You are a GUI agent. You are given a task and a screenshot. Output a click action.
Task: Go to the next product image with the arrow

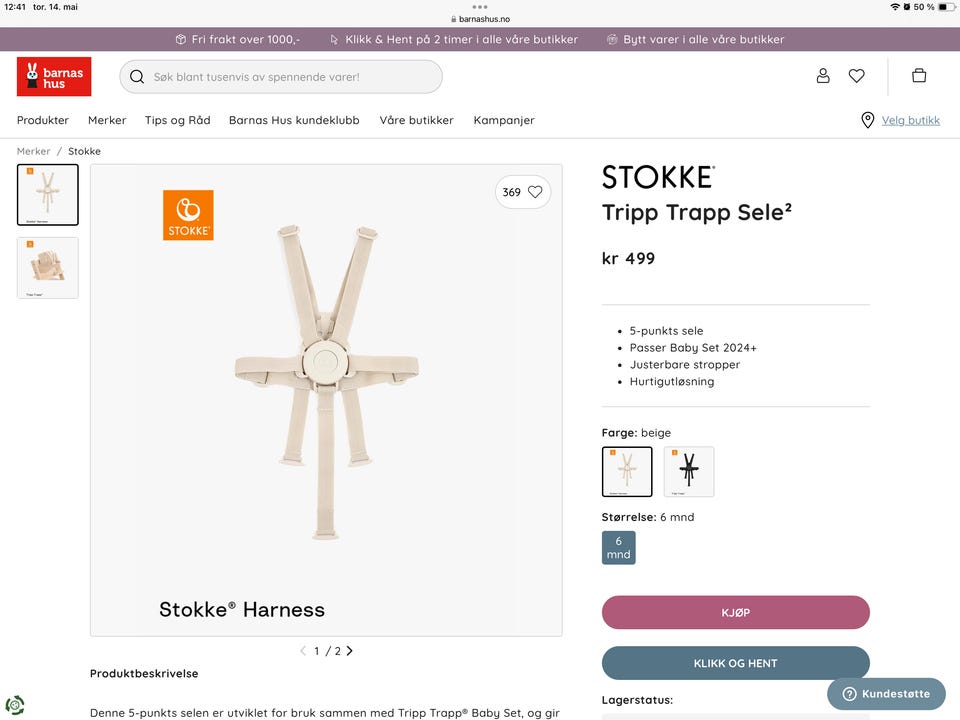pyautogui.click(x=350, y=651)
